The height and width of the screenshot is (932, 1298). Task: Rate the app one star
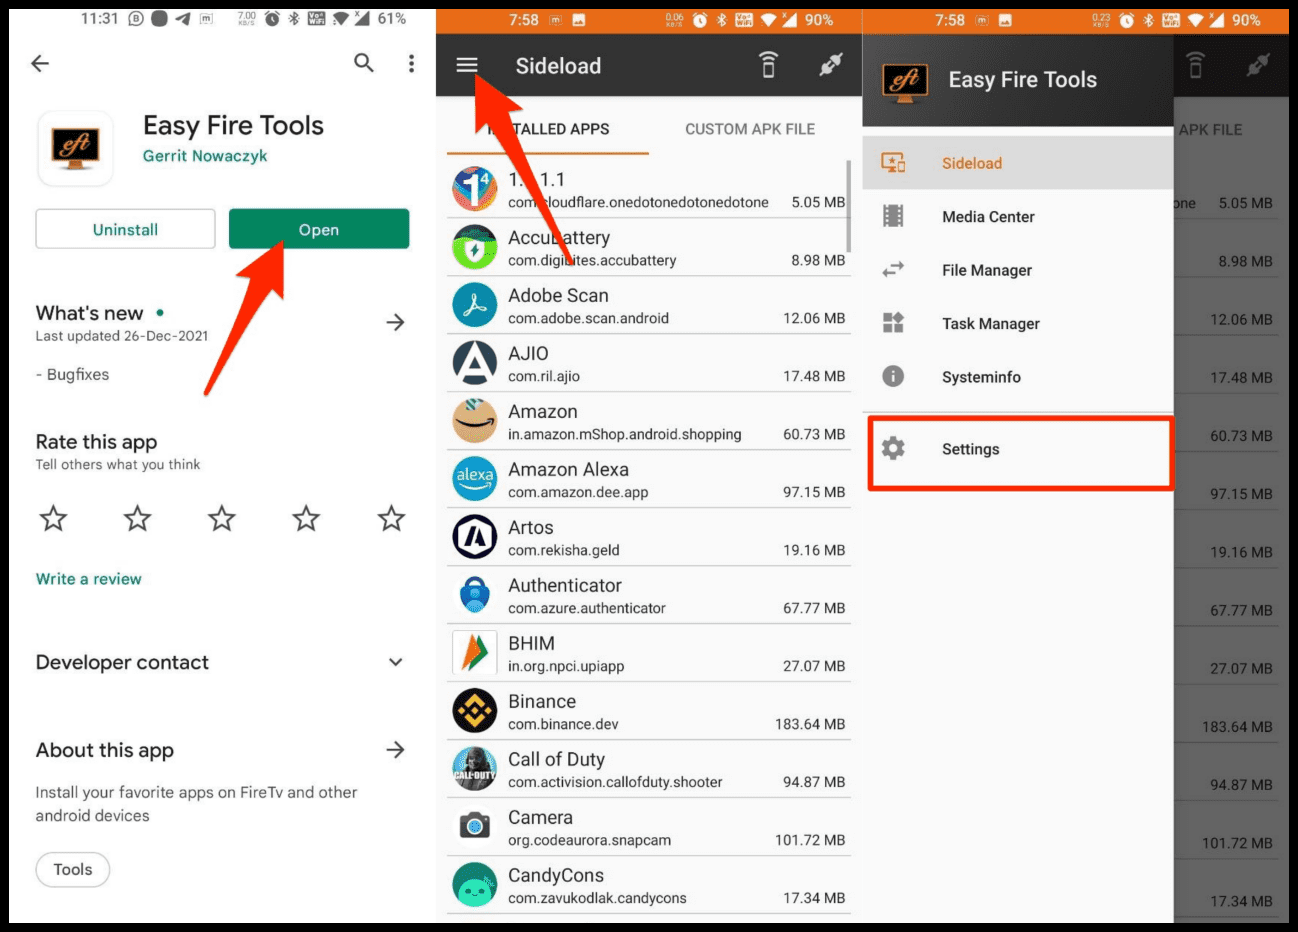pos(53,518)
